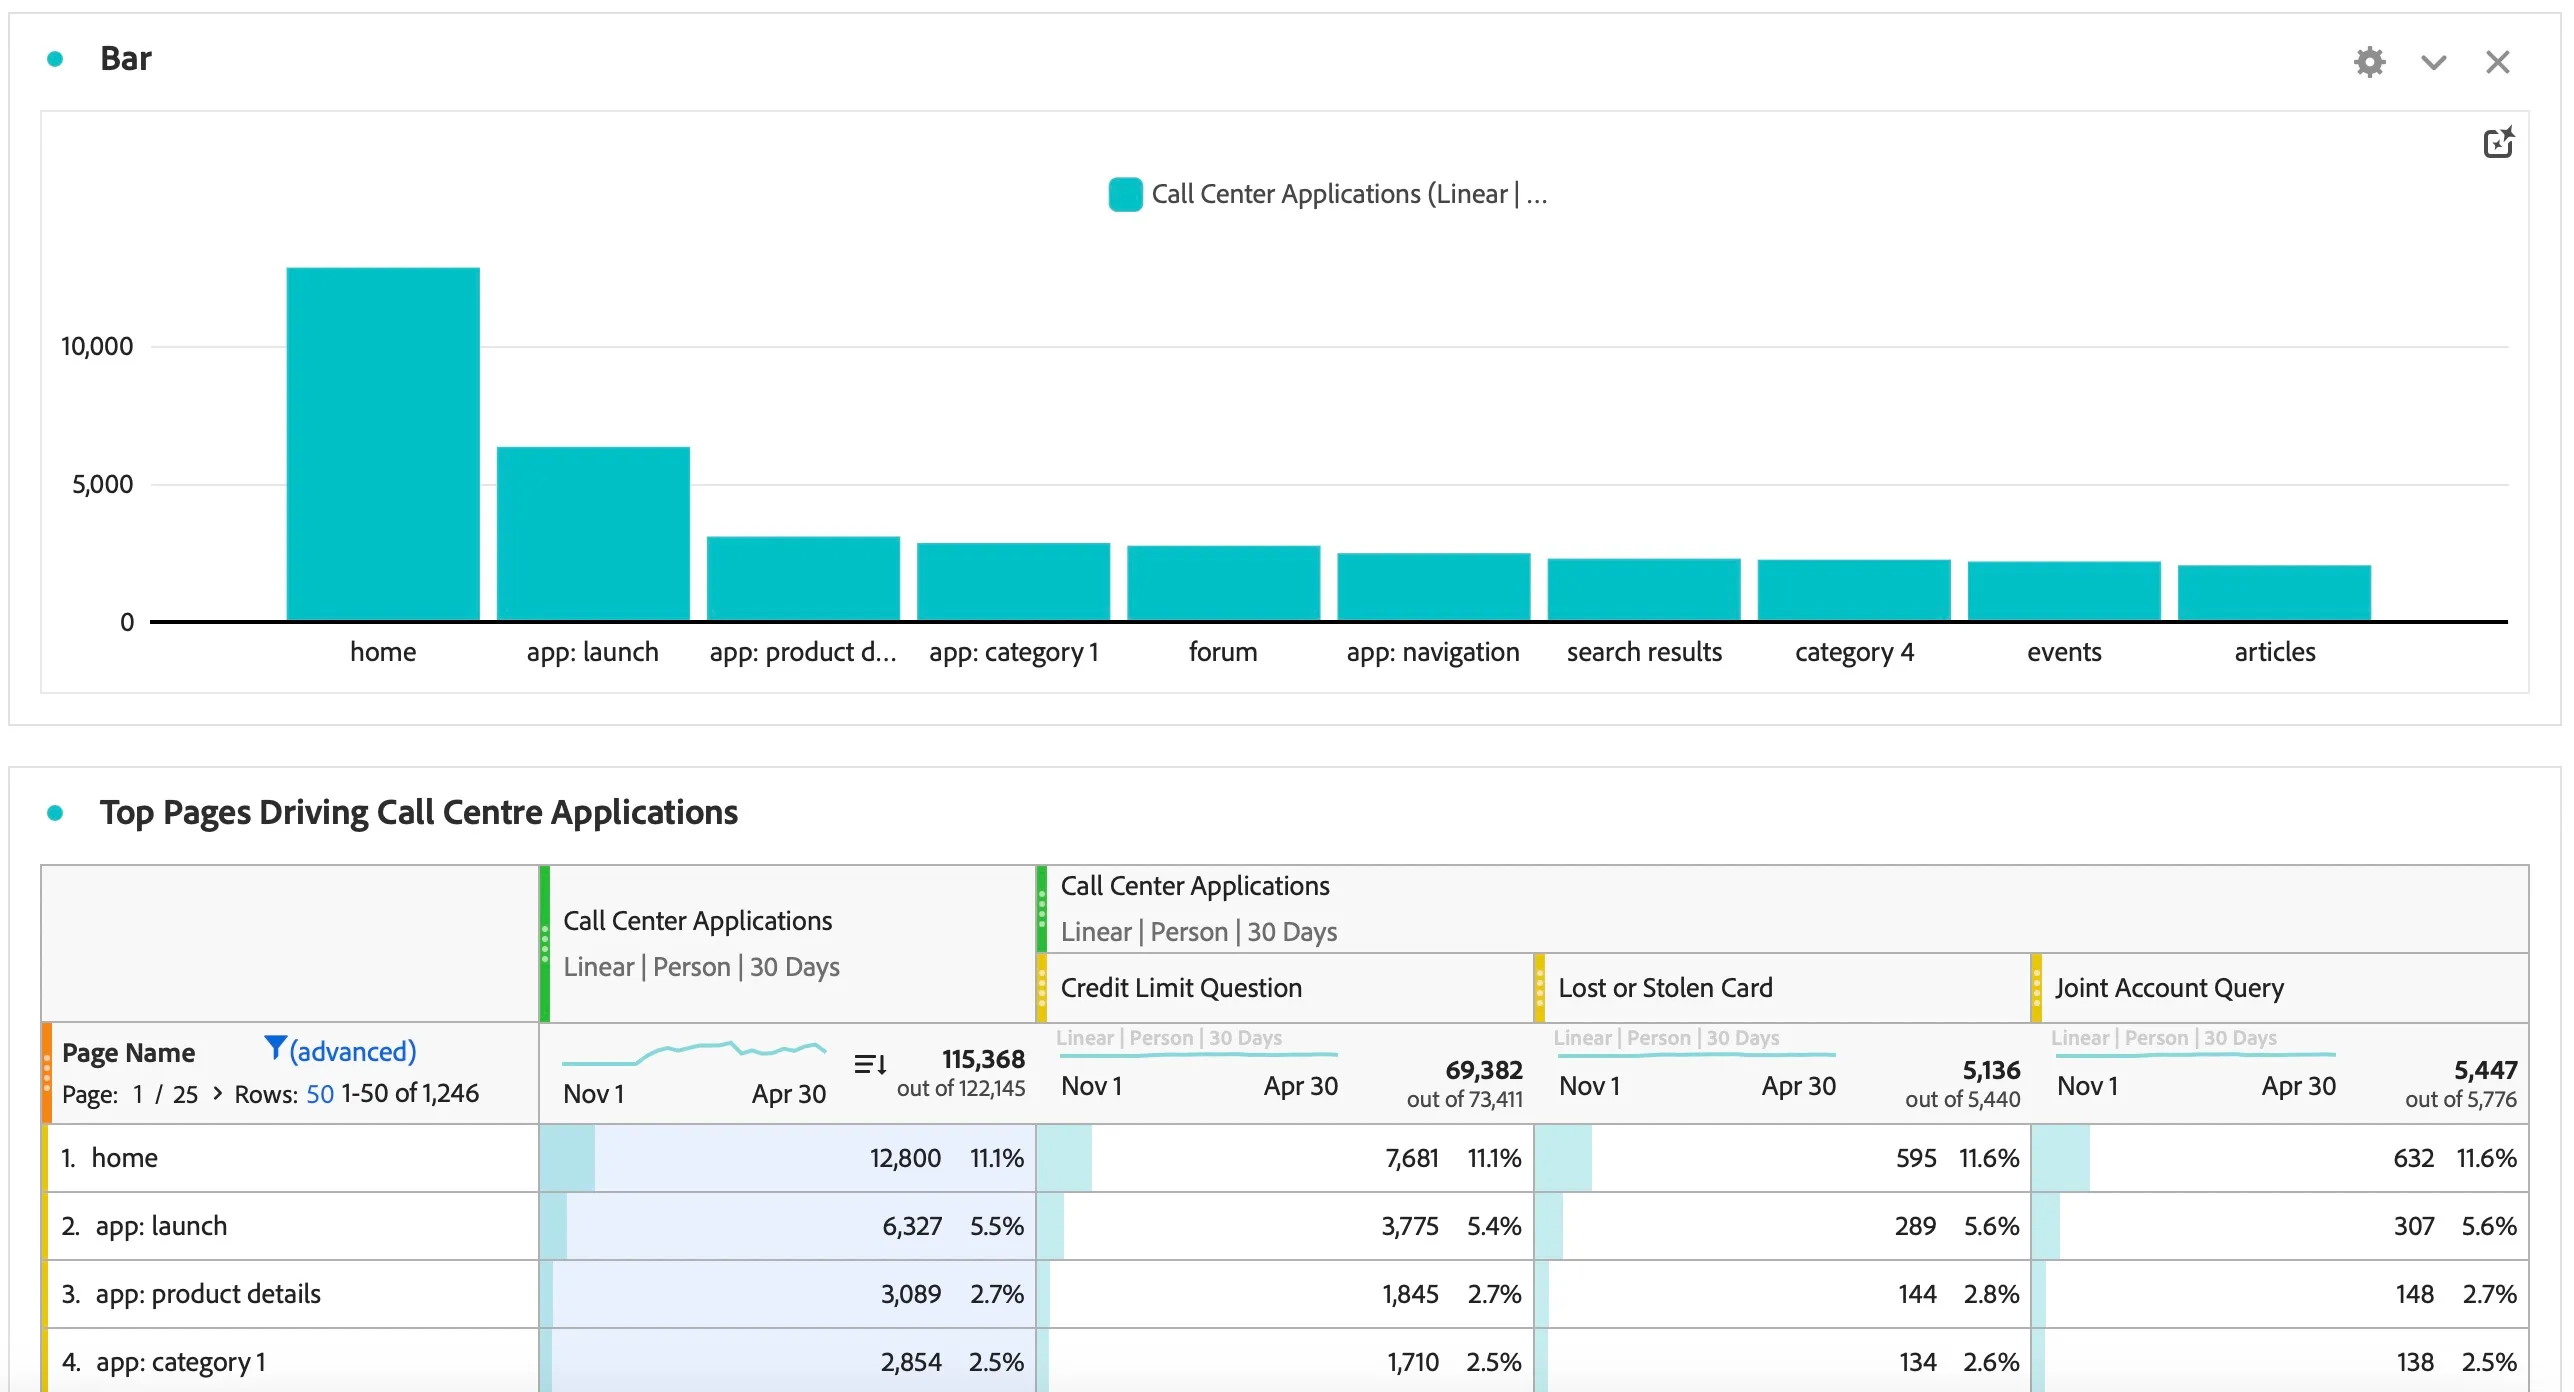Click the 69,382 column total
The width and height of the screenshot is (2574, 1392).
1484,1070
